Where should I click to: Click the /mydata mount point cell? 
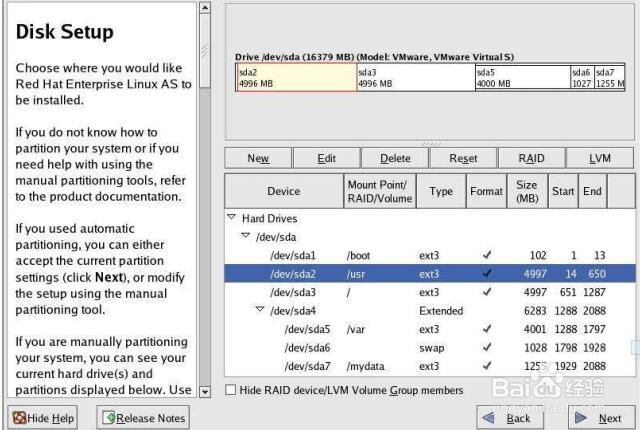tap(365, 366)
